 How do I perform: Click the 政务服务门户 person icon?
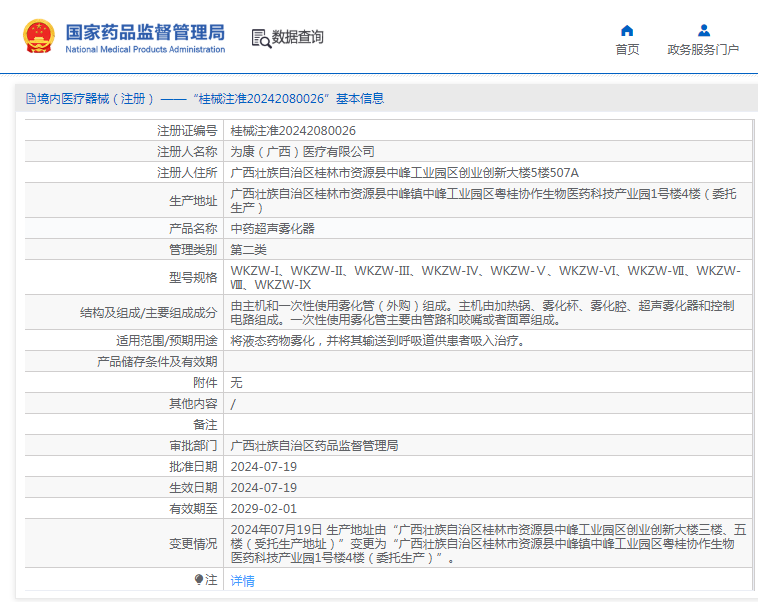(703, 30)
